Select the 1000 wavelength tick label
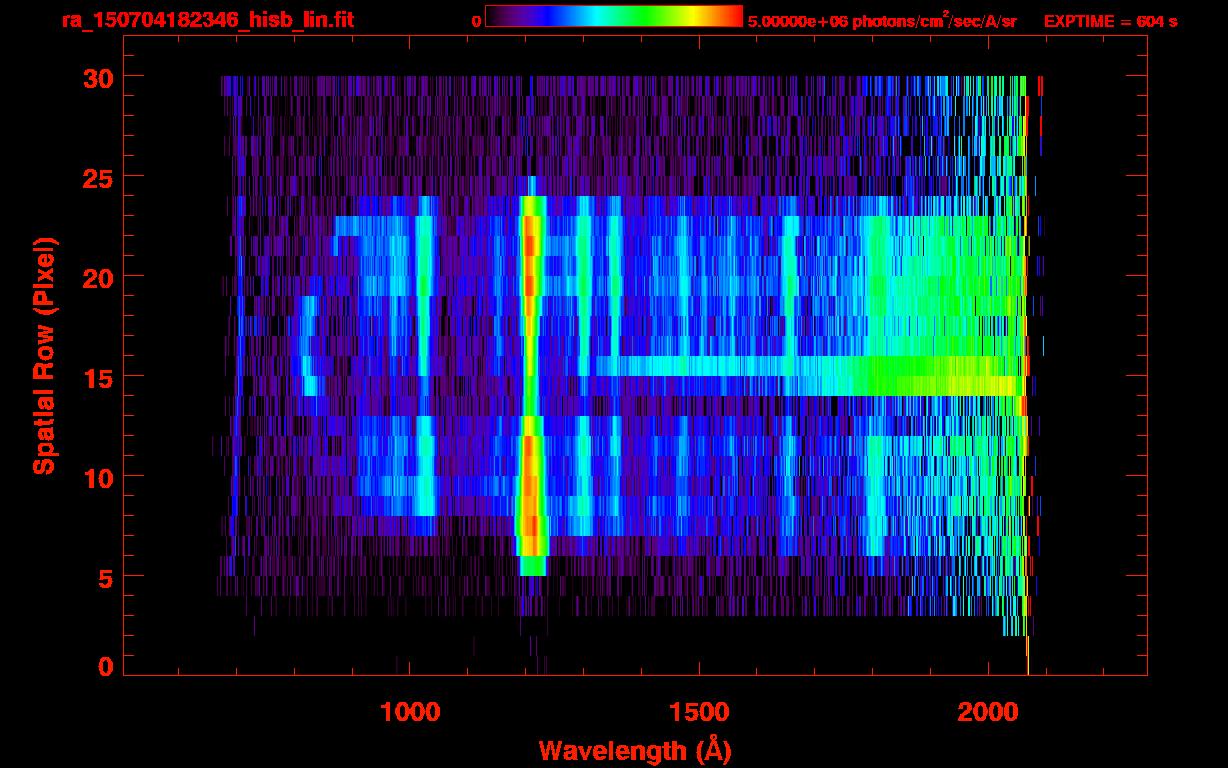 (x=410, y=712)
